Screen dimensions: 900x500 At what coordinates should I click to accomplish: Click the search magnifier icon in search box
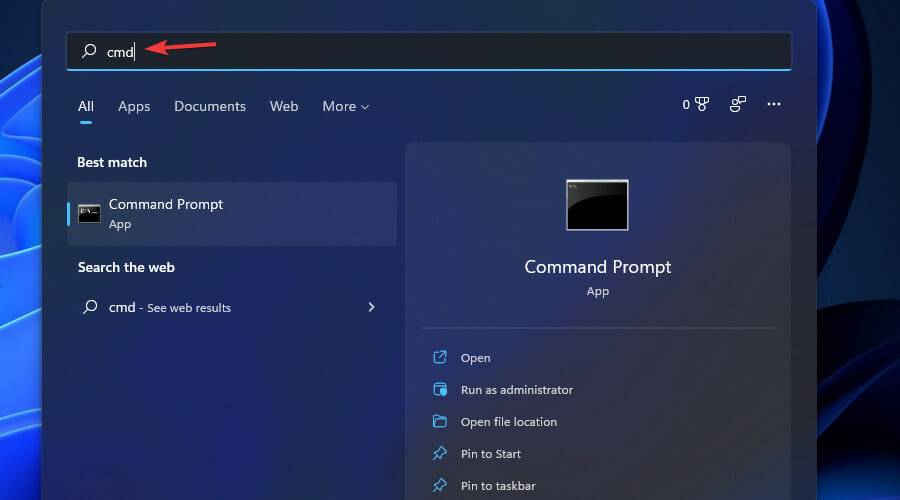[89, 51]
